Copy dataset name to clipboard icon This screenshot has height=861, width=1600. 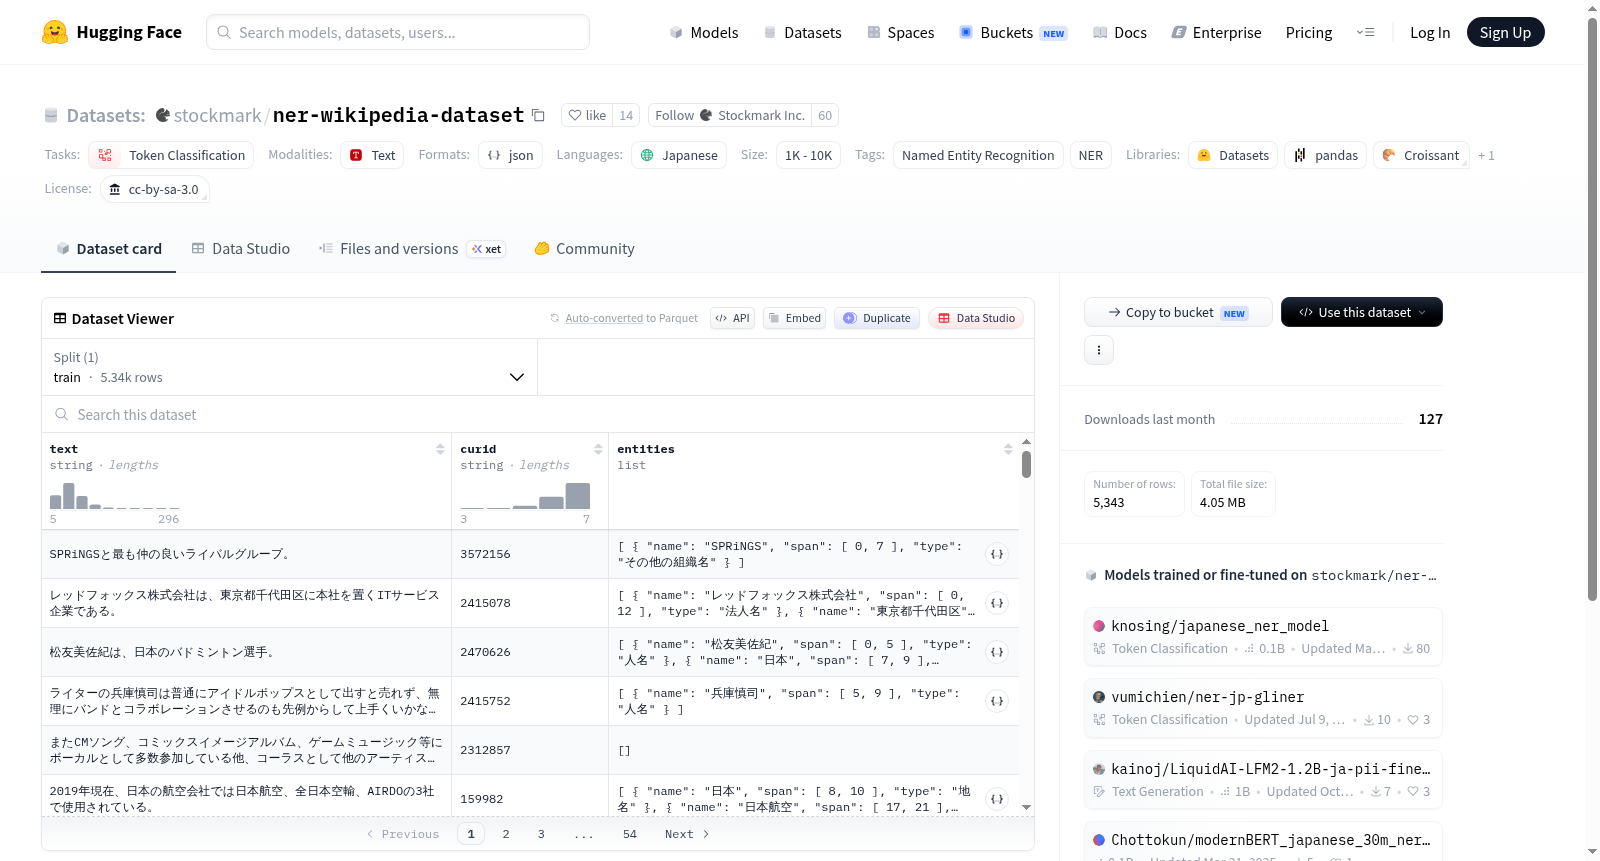(x=538, y=115)
